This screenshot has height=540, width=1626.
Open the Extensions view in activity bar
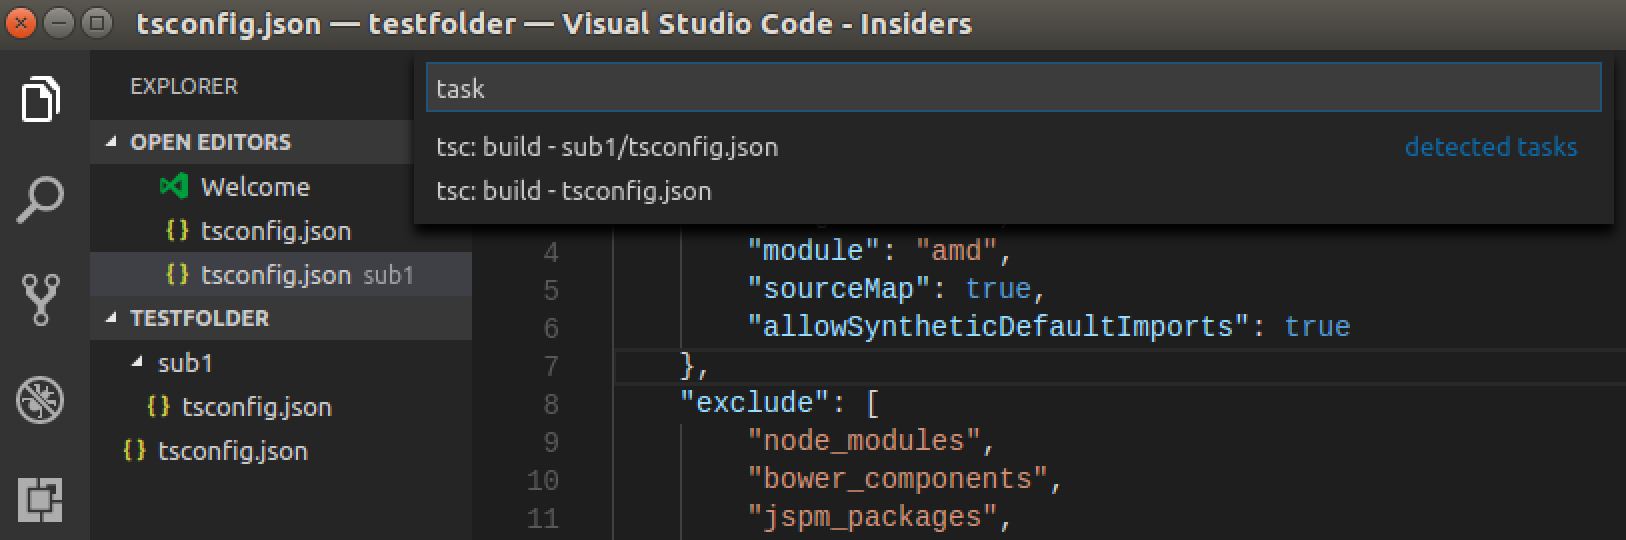pyautogui.click(x=40, y=499)
